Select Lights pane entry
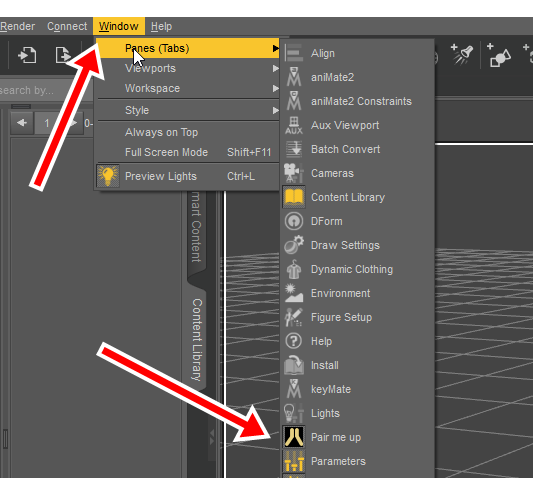Viewport: 533px width, 478px height. point(358,413)
